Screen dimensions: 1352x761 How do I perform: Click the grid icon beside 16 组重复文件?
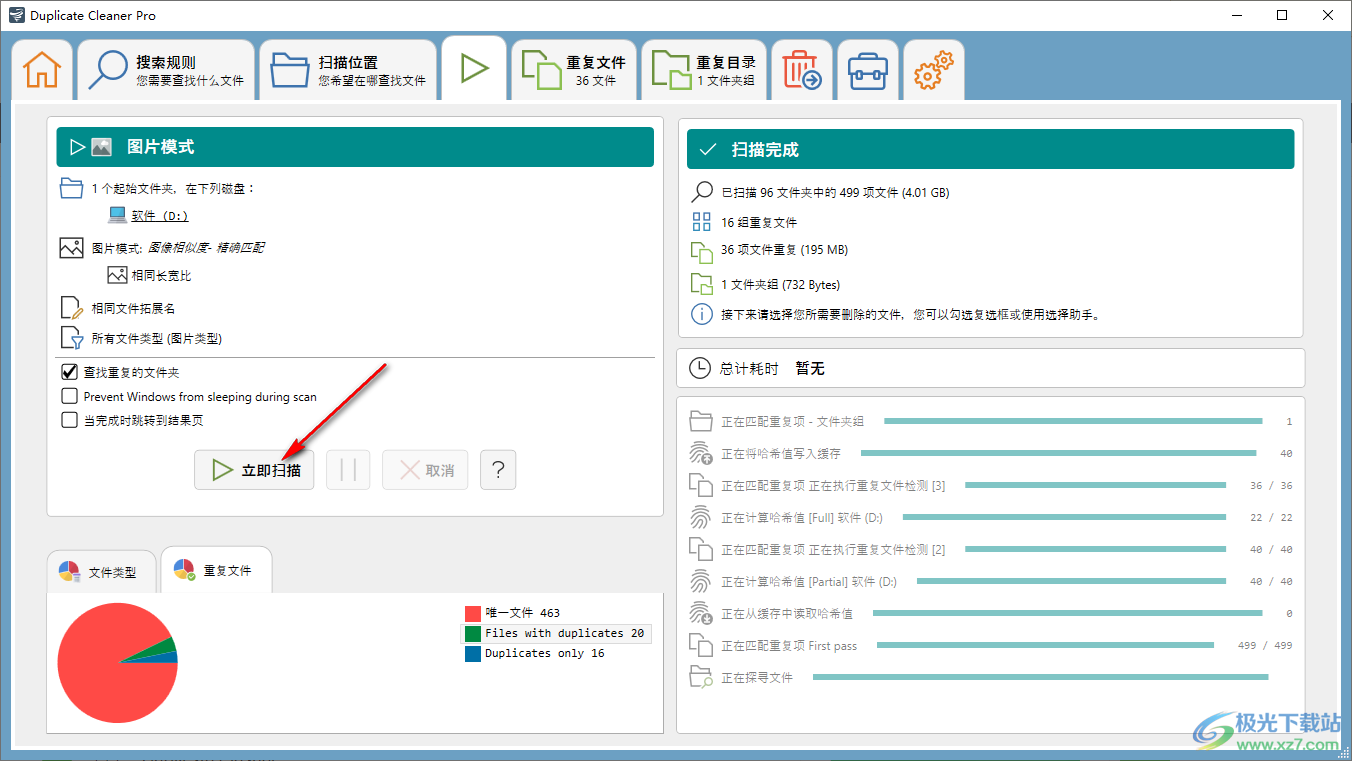pos(702,222)
